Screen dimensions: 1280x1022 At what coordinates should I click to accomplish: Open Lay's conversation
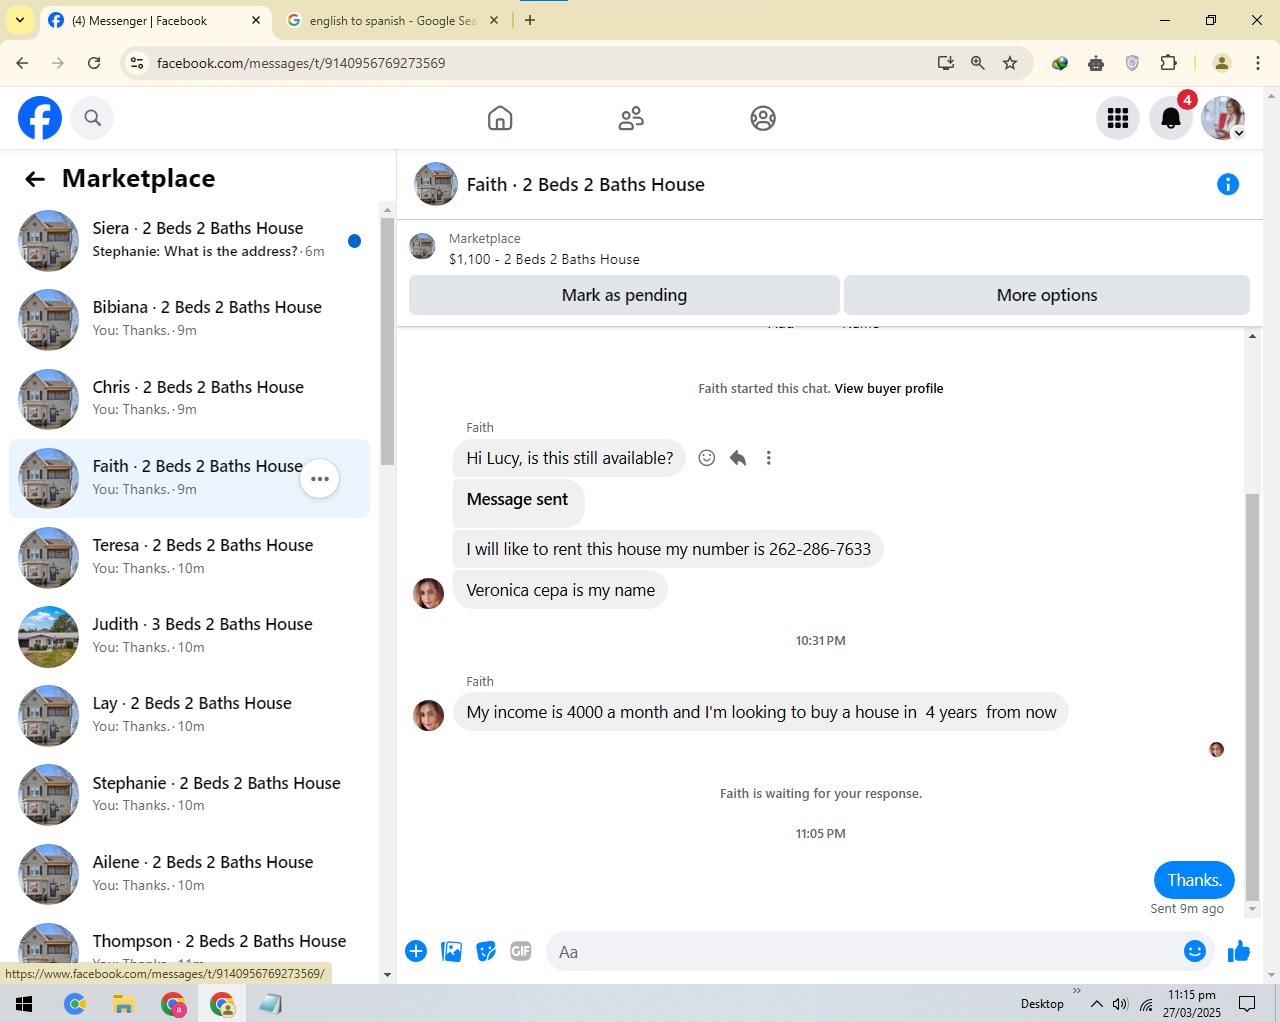pos(190,715)
